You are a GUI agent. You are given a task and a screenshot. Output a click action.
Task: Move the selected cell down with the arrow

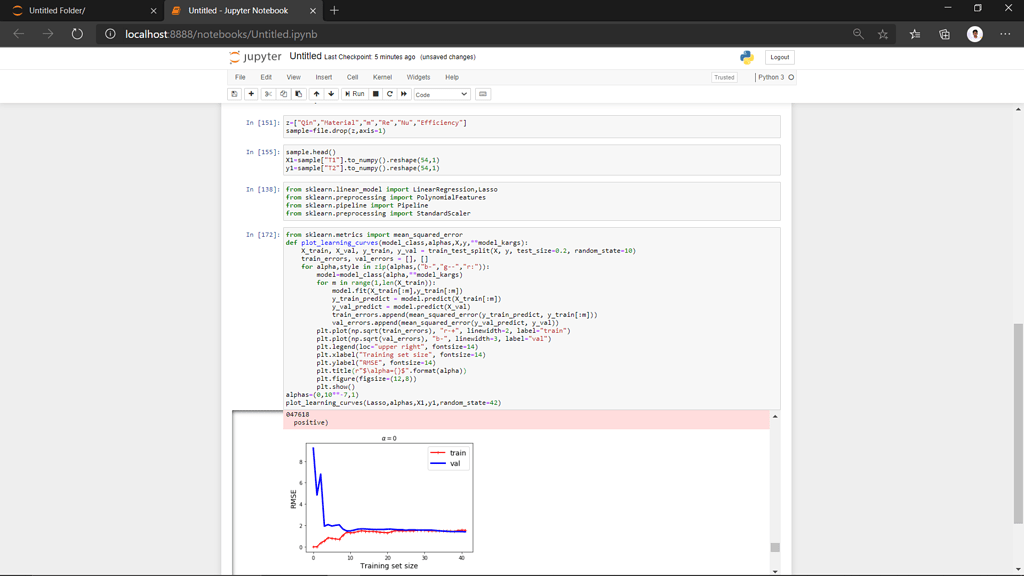tap(331, 94)
